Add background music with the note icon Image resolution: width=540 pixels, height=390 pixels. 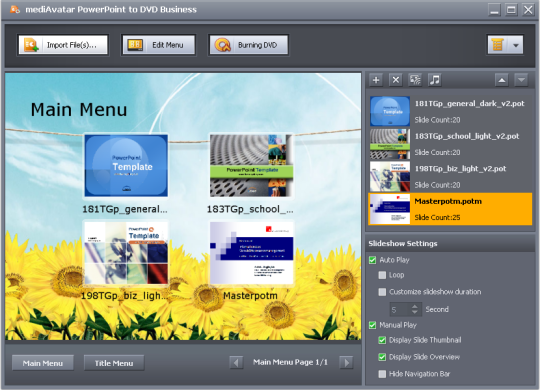(x=435, y=80)
